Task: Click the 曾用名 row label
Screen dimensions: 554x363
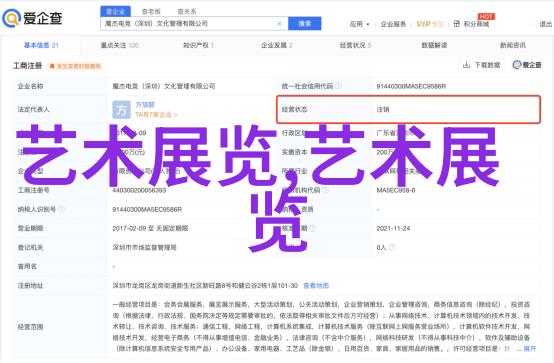Action: (27, 266)
